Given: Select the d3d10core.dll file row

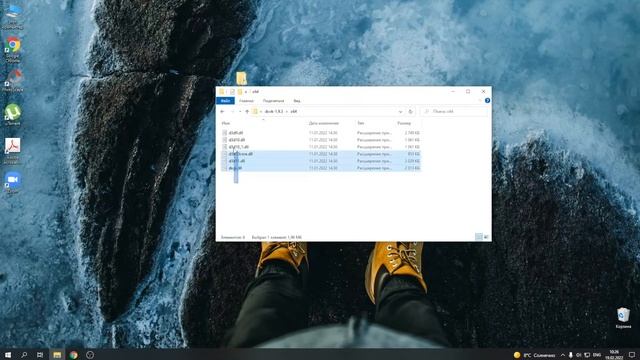Looking at the screenshot, I should (x=321, y=154).
